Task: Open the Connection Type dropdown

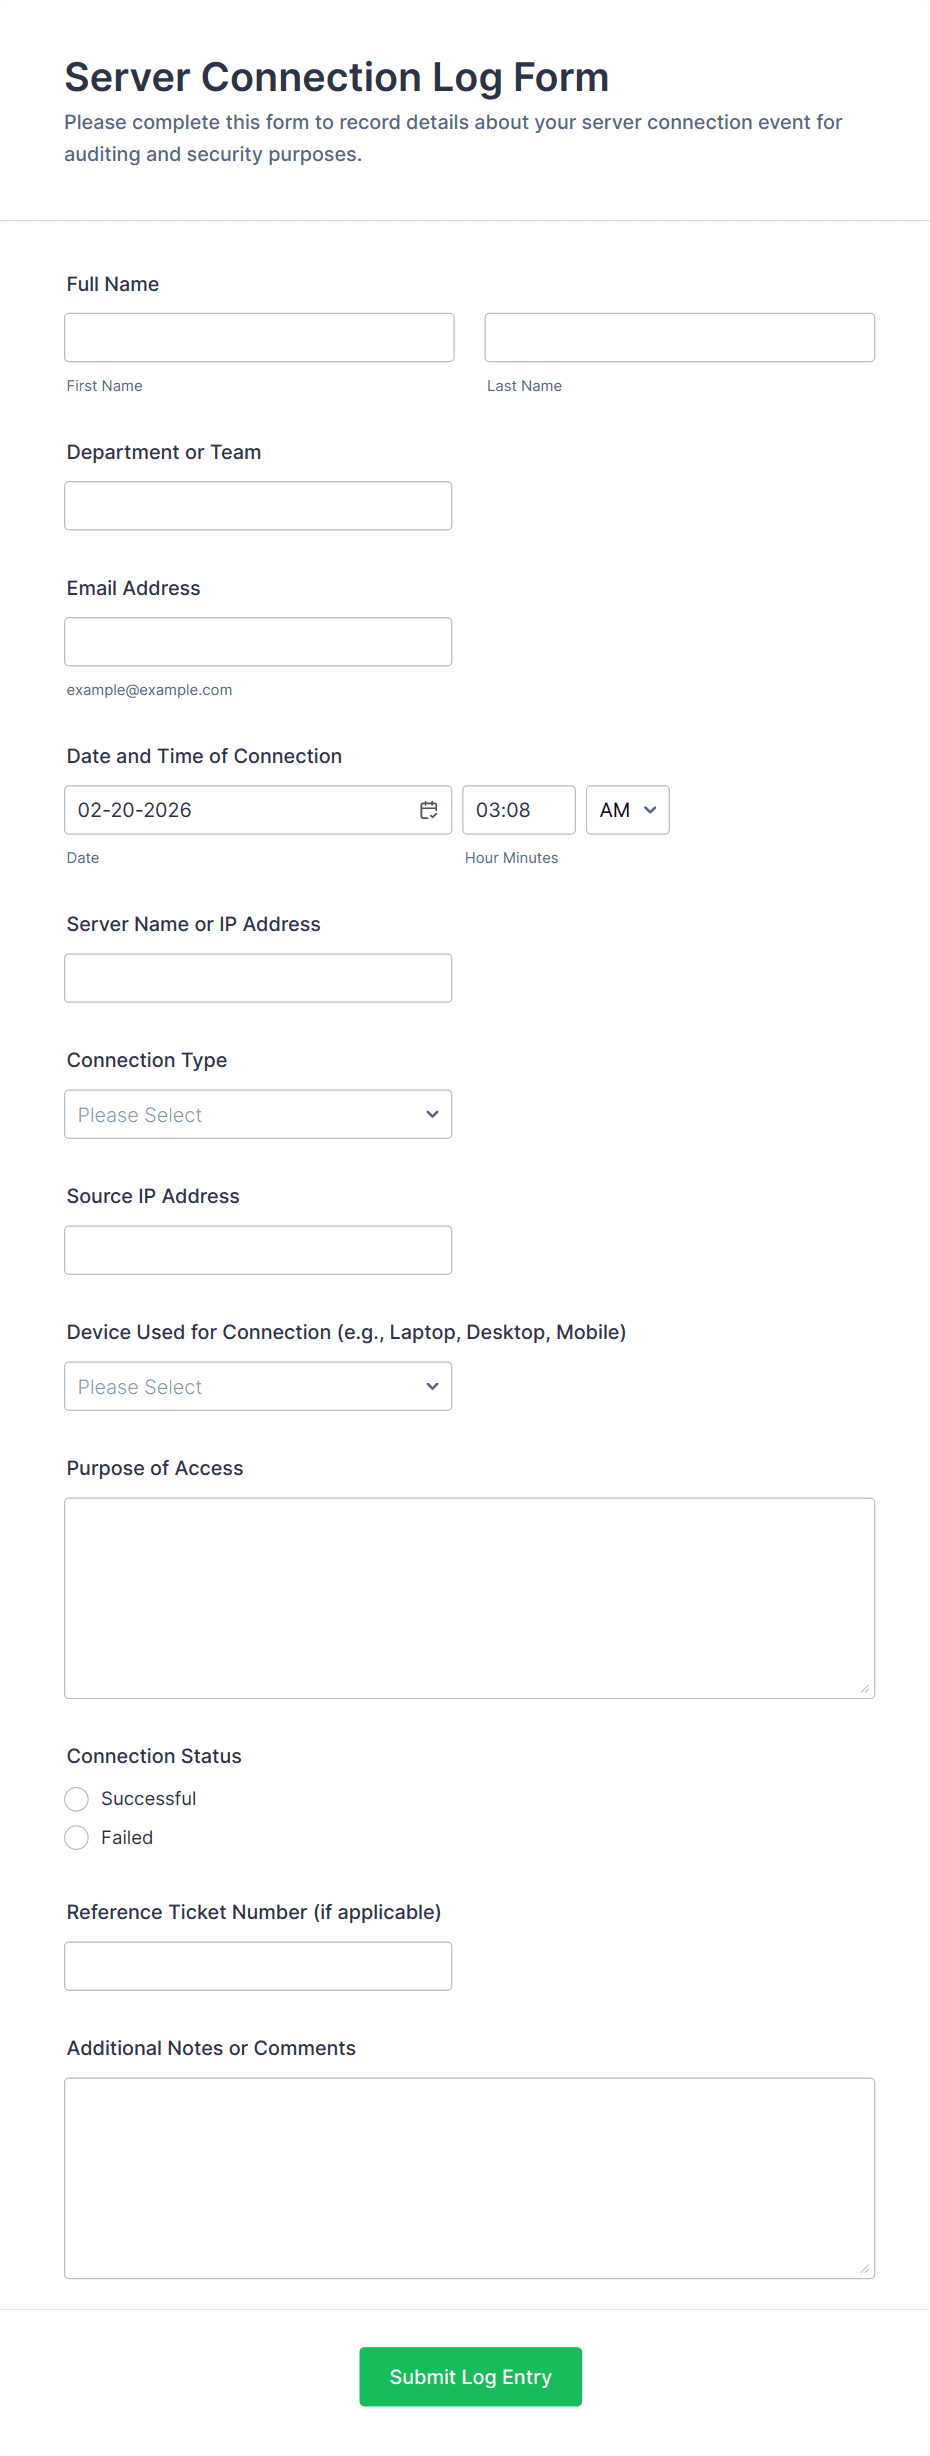Action: pos(258,1114)
